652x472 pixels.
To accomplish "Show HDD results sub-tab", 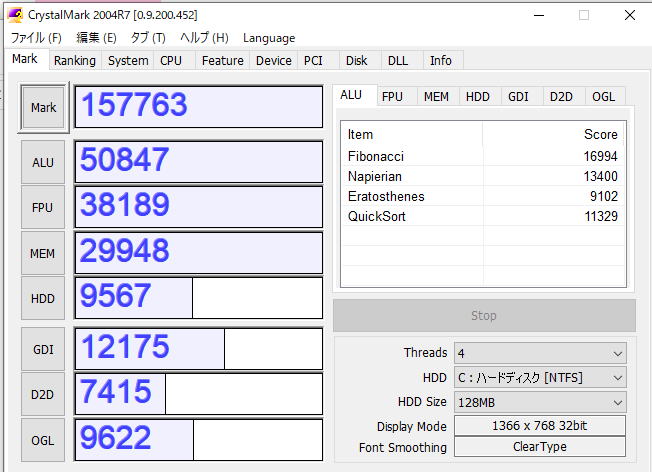I will [478, 96].
